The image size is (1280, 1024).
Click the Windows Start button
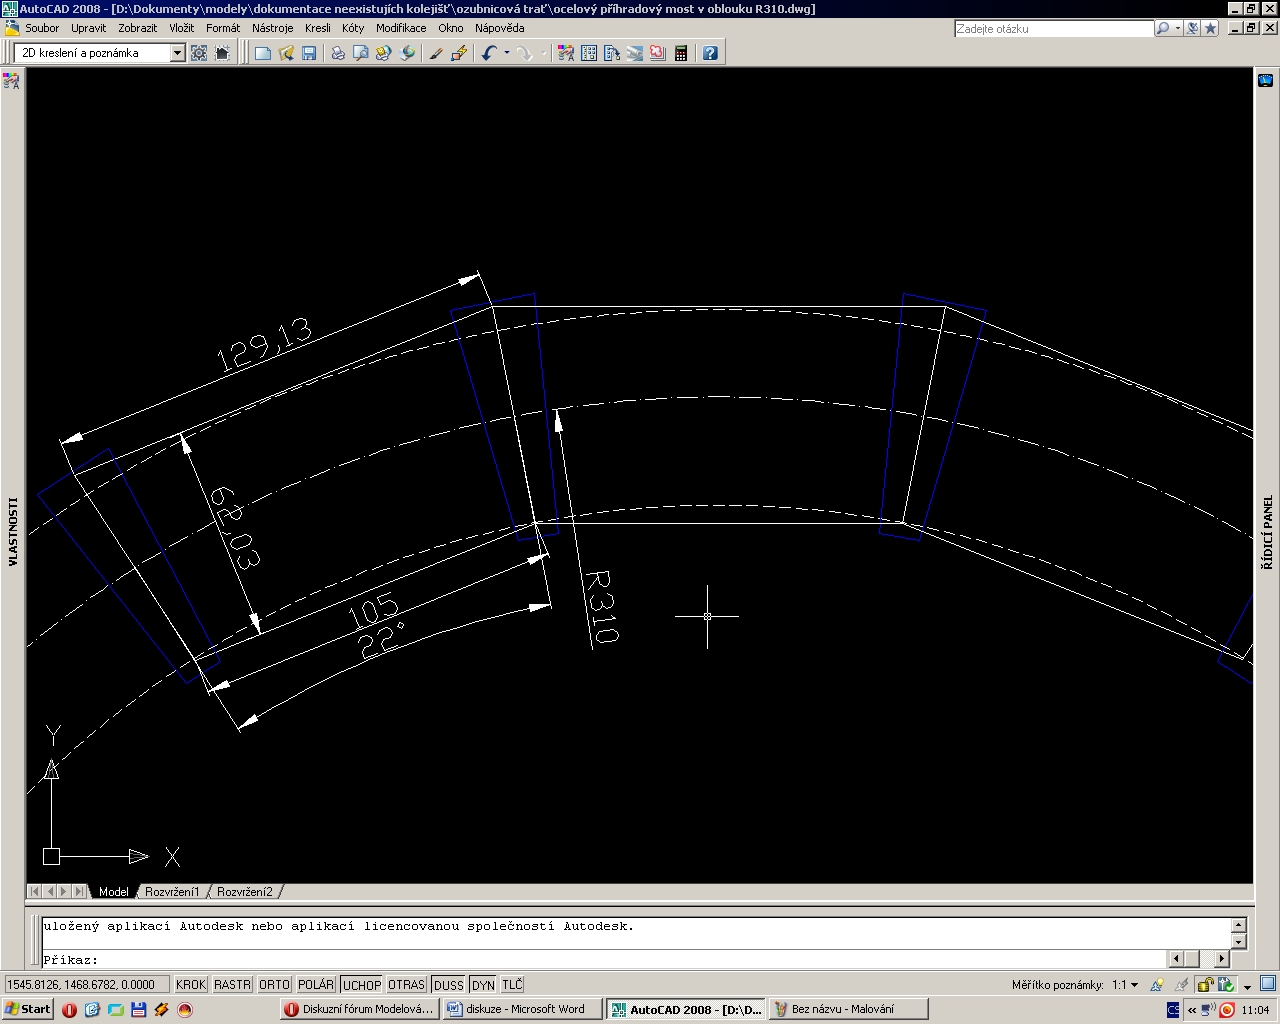(28, 1009)
